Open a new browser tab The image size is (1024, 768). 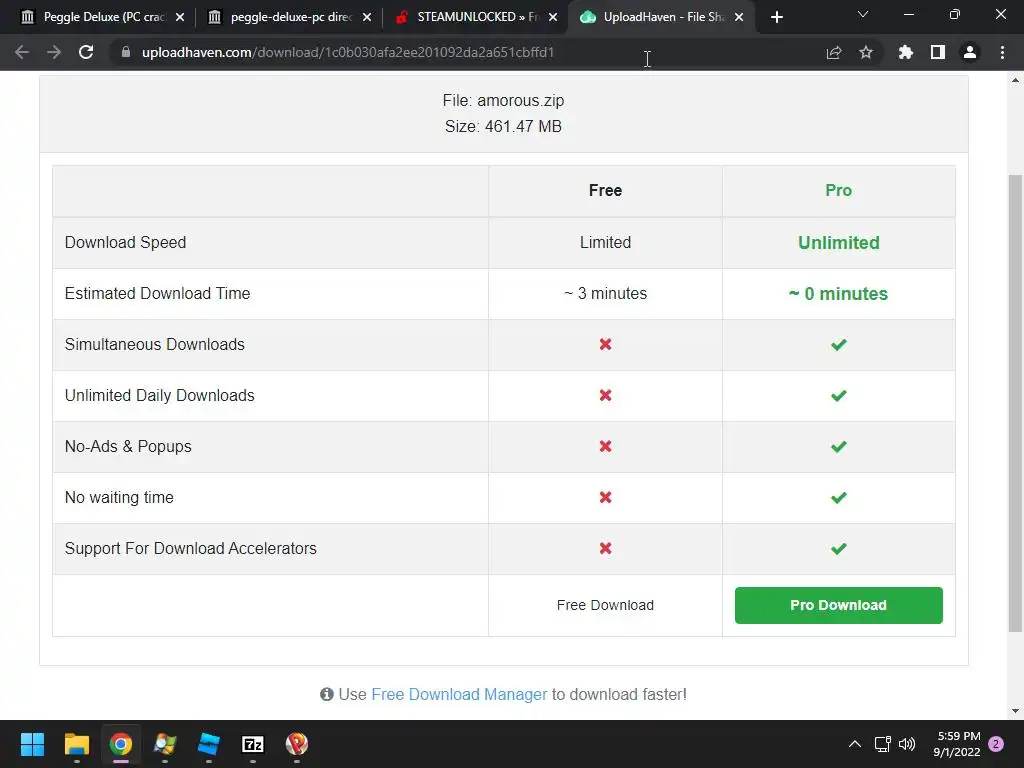[x=776, y=17]
